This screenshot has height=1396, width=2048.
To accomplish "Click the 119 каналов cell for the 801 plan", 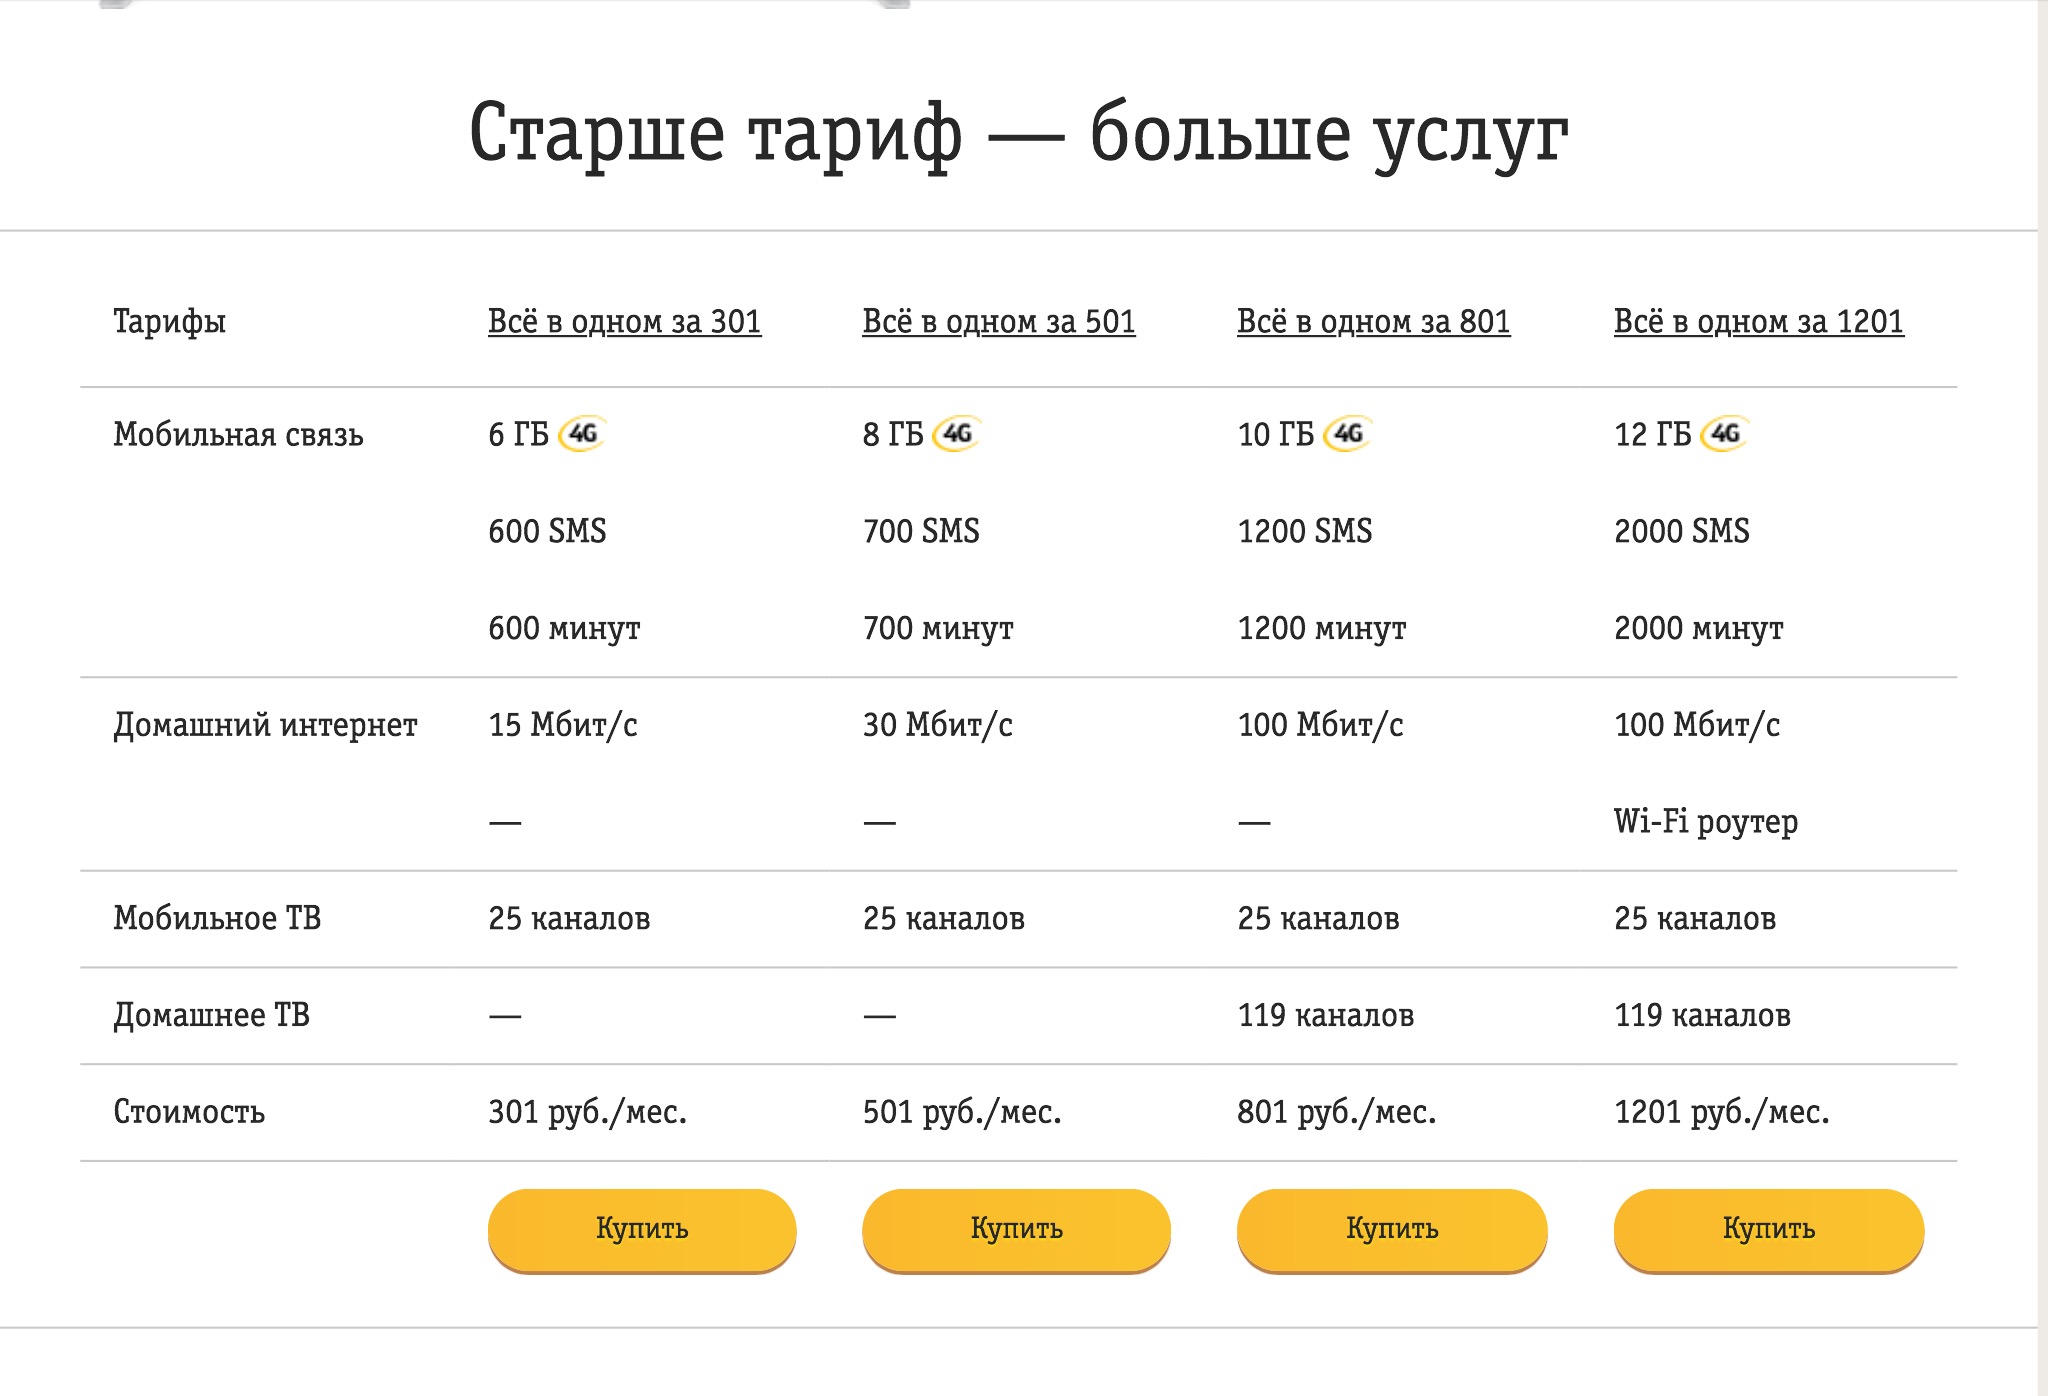I will (x=1325, y=1016).
